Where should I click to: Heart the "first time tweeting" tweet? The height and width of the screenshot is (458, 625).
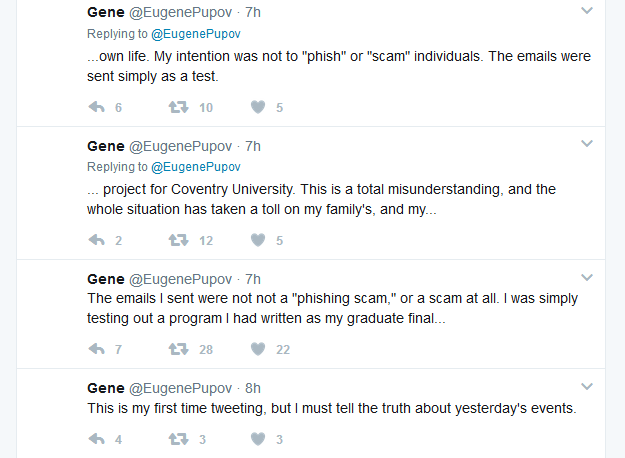click(x=258, y=439)
